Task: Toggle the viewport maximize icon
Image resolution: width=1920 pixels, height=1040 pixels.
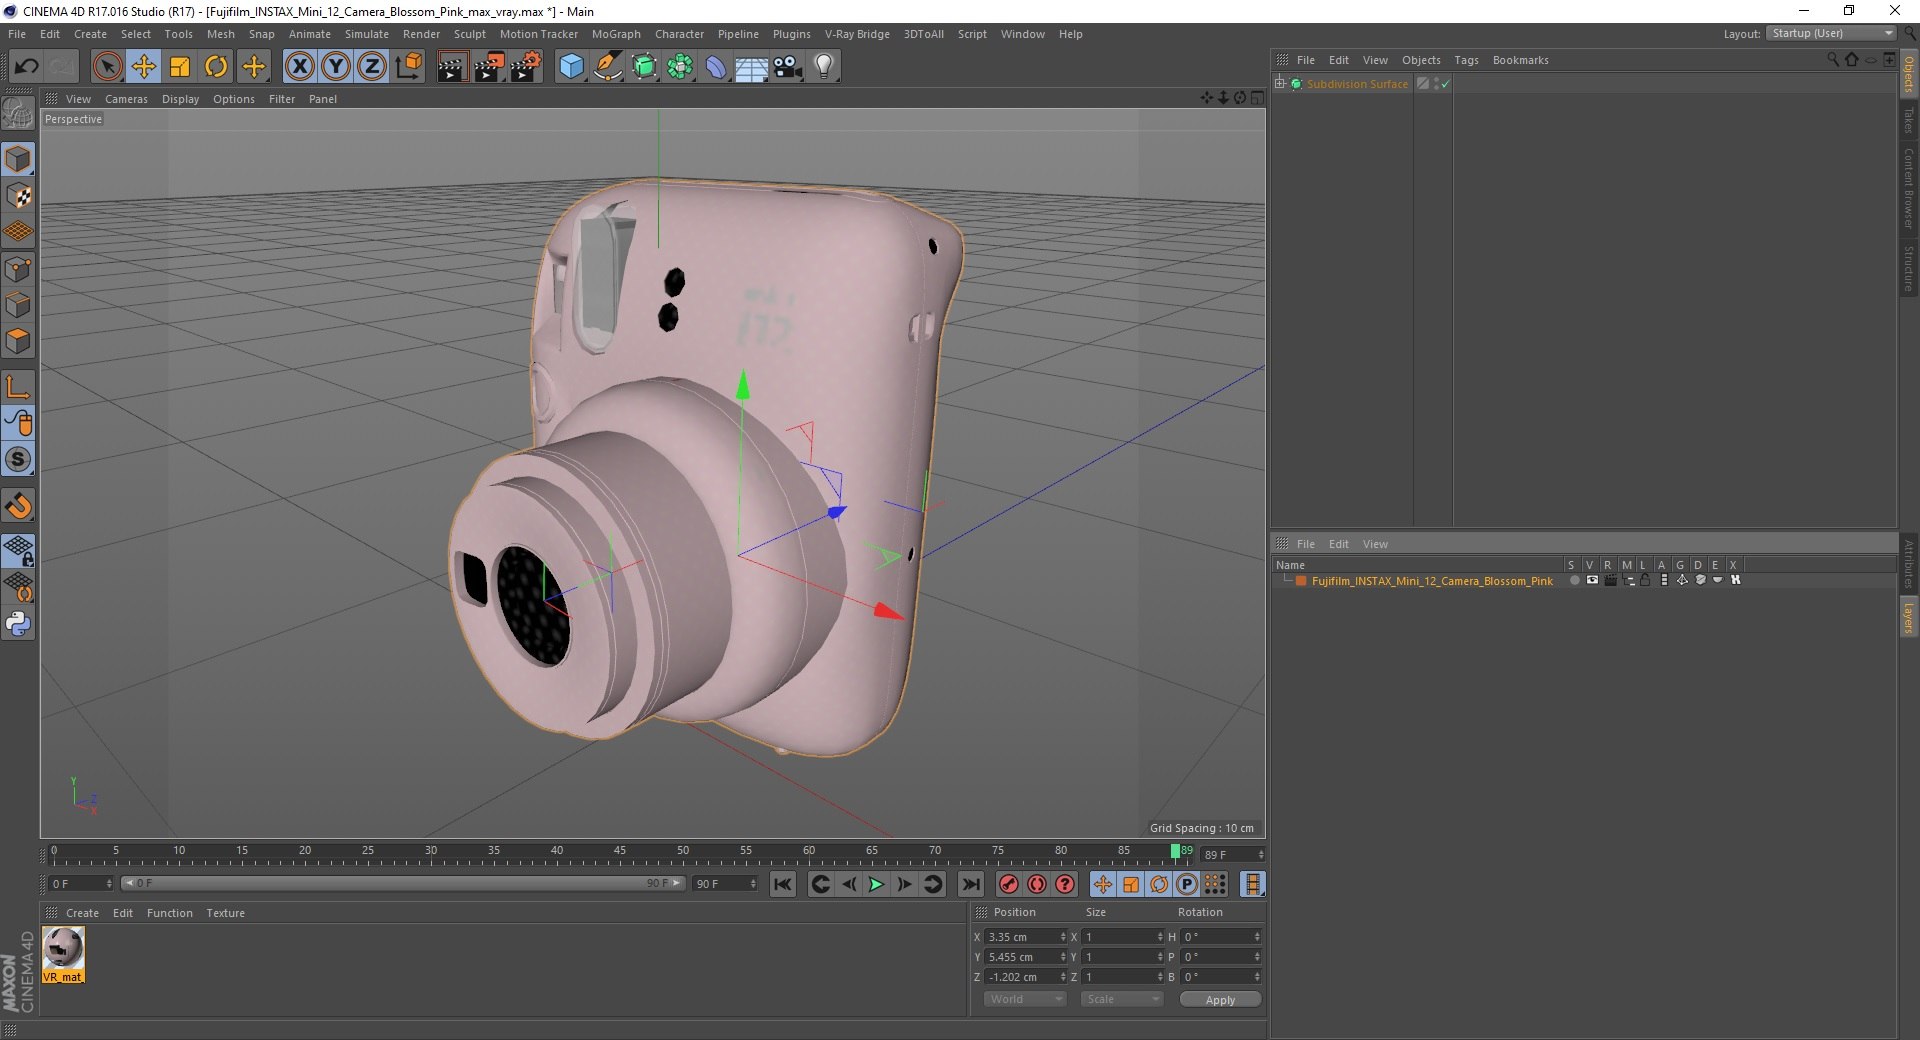Action: click(1257, 98)
